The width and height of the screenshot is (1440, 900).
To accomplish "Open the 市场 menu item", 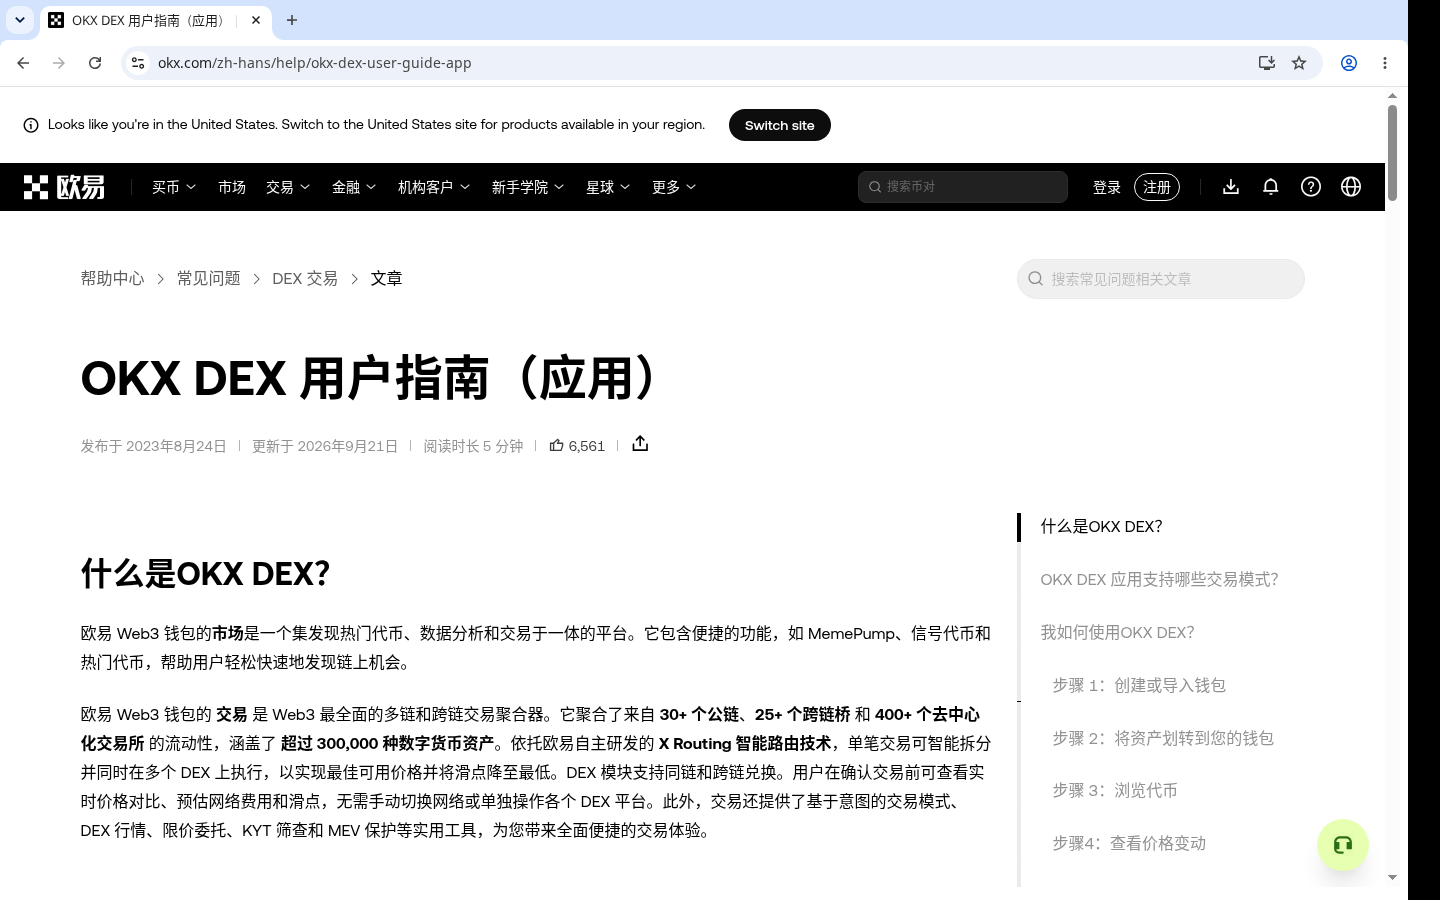I will click(x=232, y=187).
